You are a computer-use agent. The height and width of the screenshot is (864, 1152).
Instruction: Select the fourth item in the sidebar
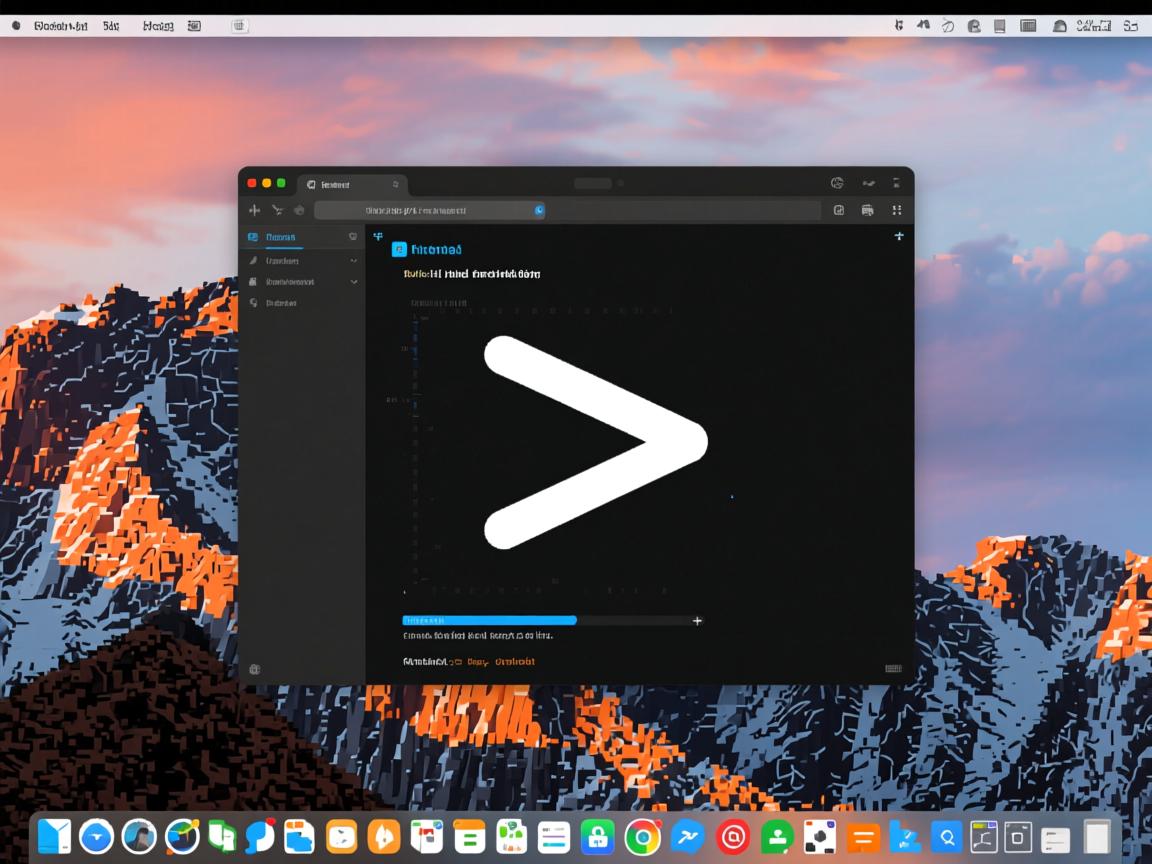coord(280,303)
